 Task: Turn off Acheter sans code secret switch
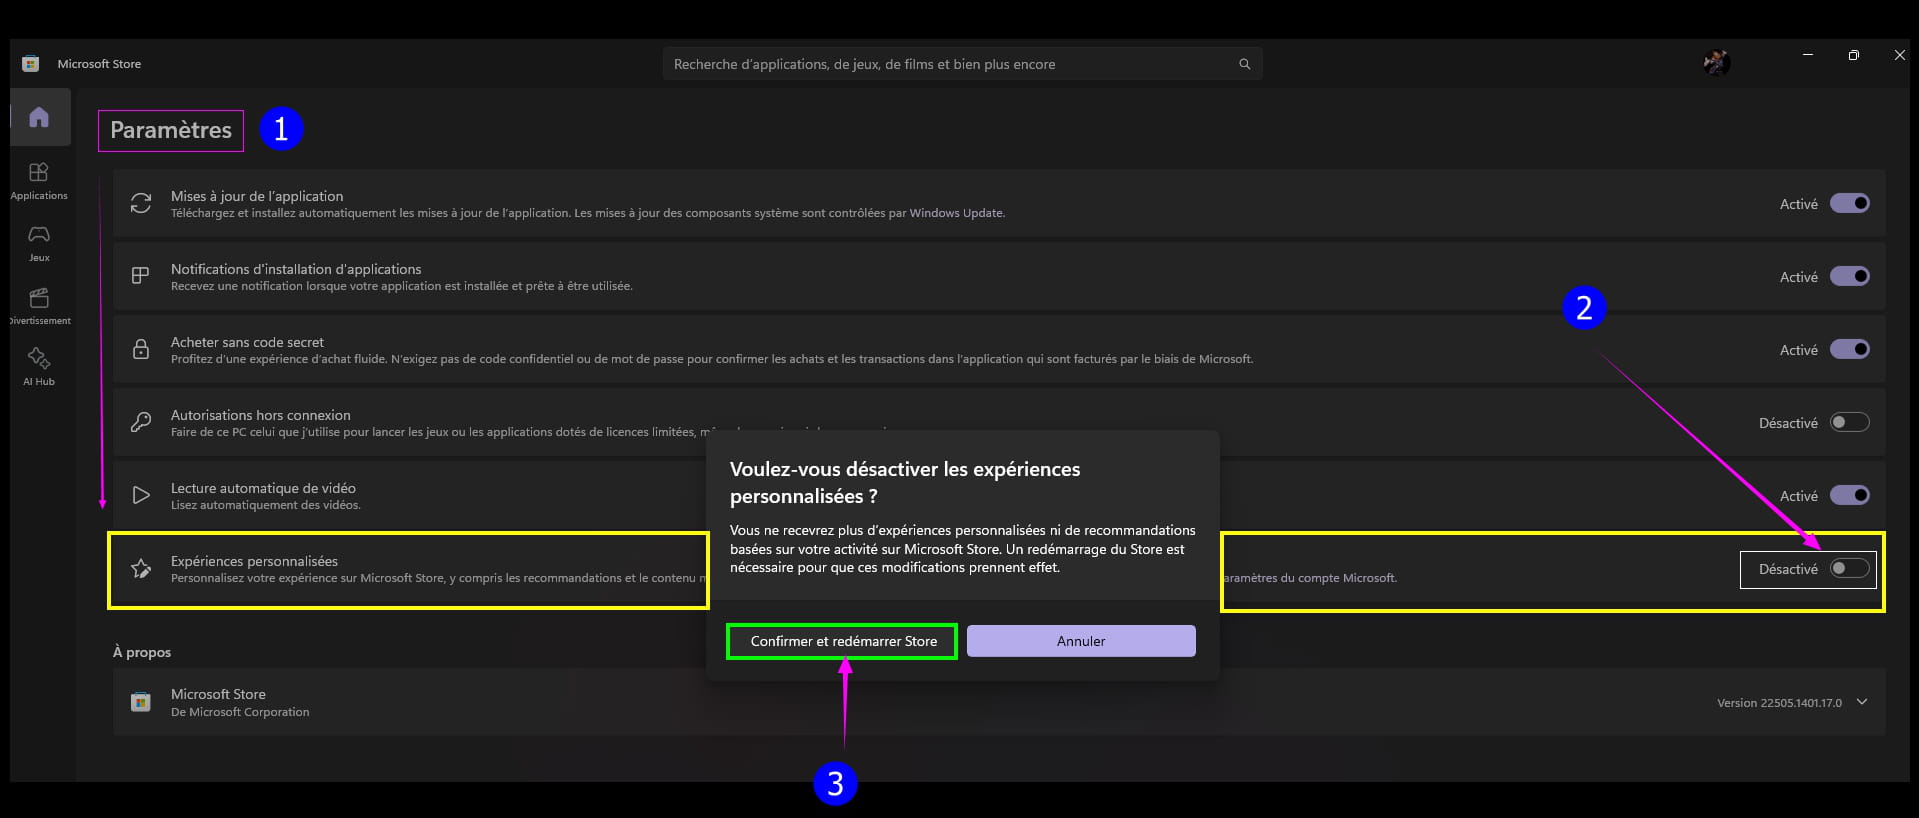1849,349
